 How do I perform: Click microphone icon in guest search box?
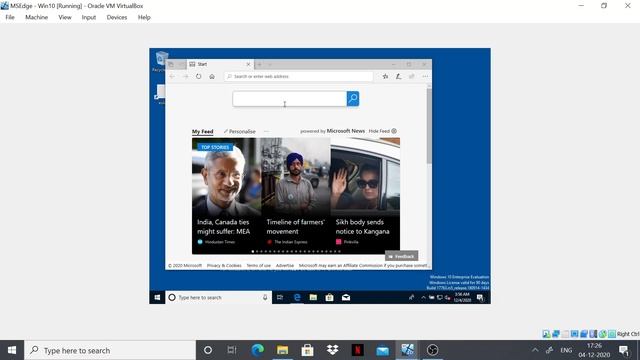pyautogui.click(x=265, y=298)
